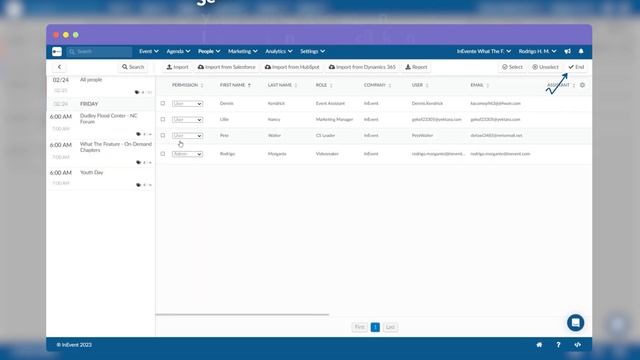Open Admin permission dropdown for Rodrigo
Screen dimensions: 640x360
[187, 154]
